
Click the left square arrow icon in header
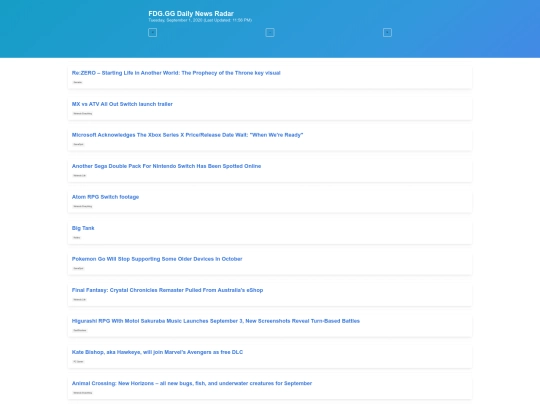[153, 32]
